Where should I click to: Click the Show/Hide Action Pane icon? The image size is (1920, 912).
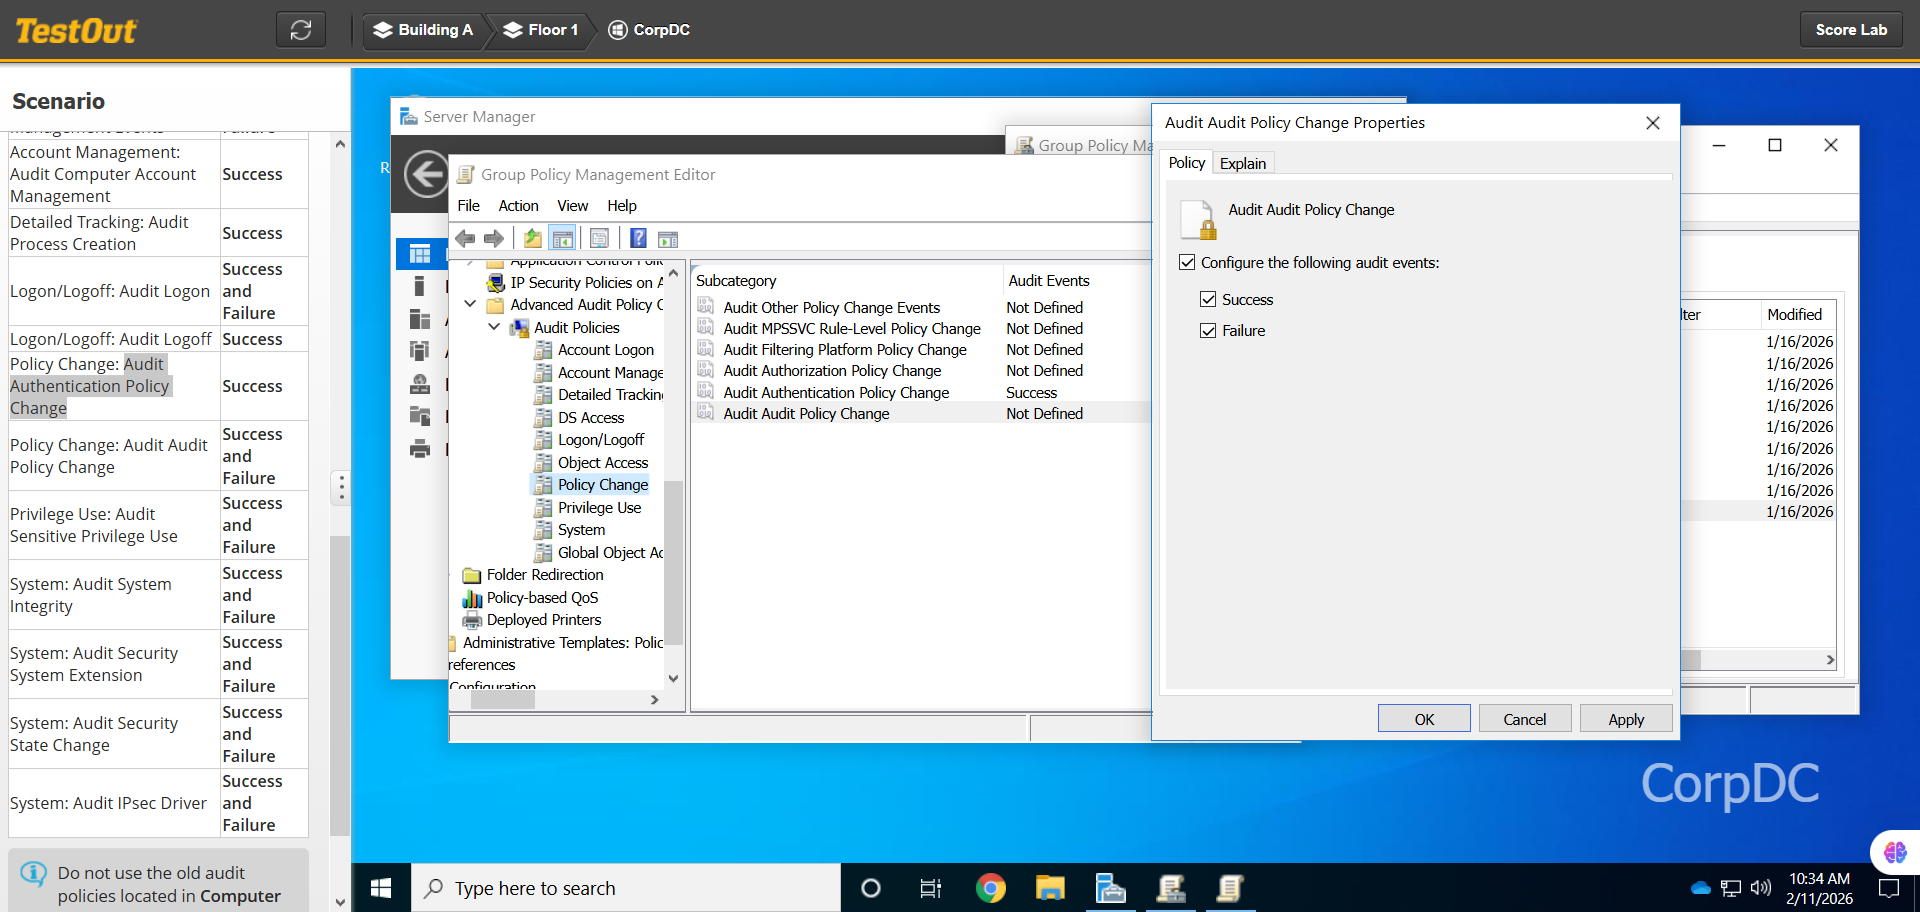click(668, 238)
